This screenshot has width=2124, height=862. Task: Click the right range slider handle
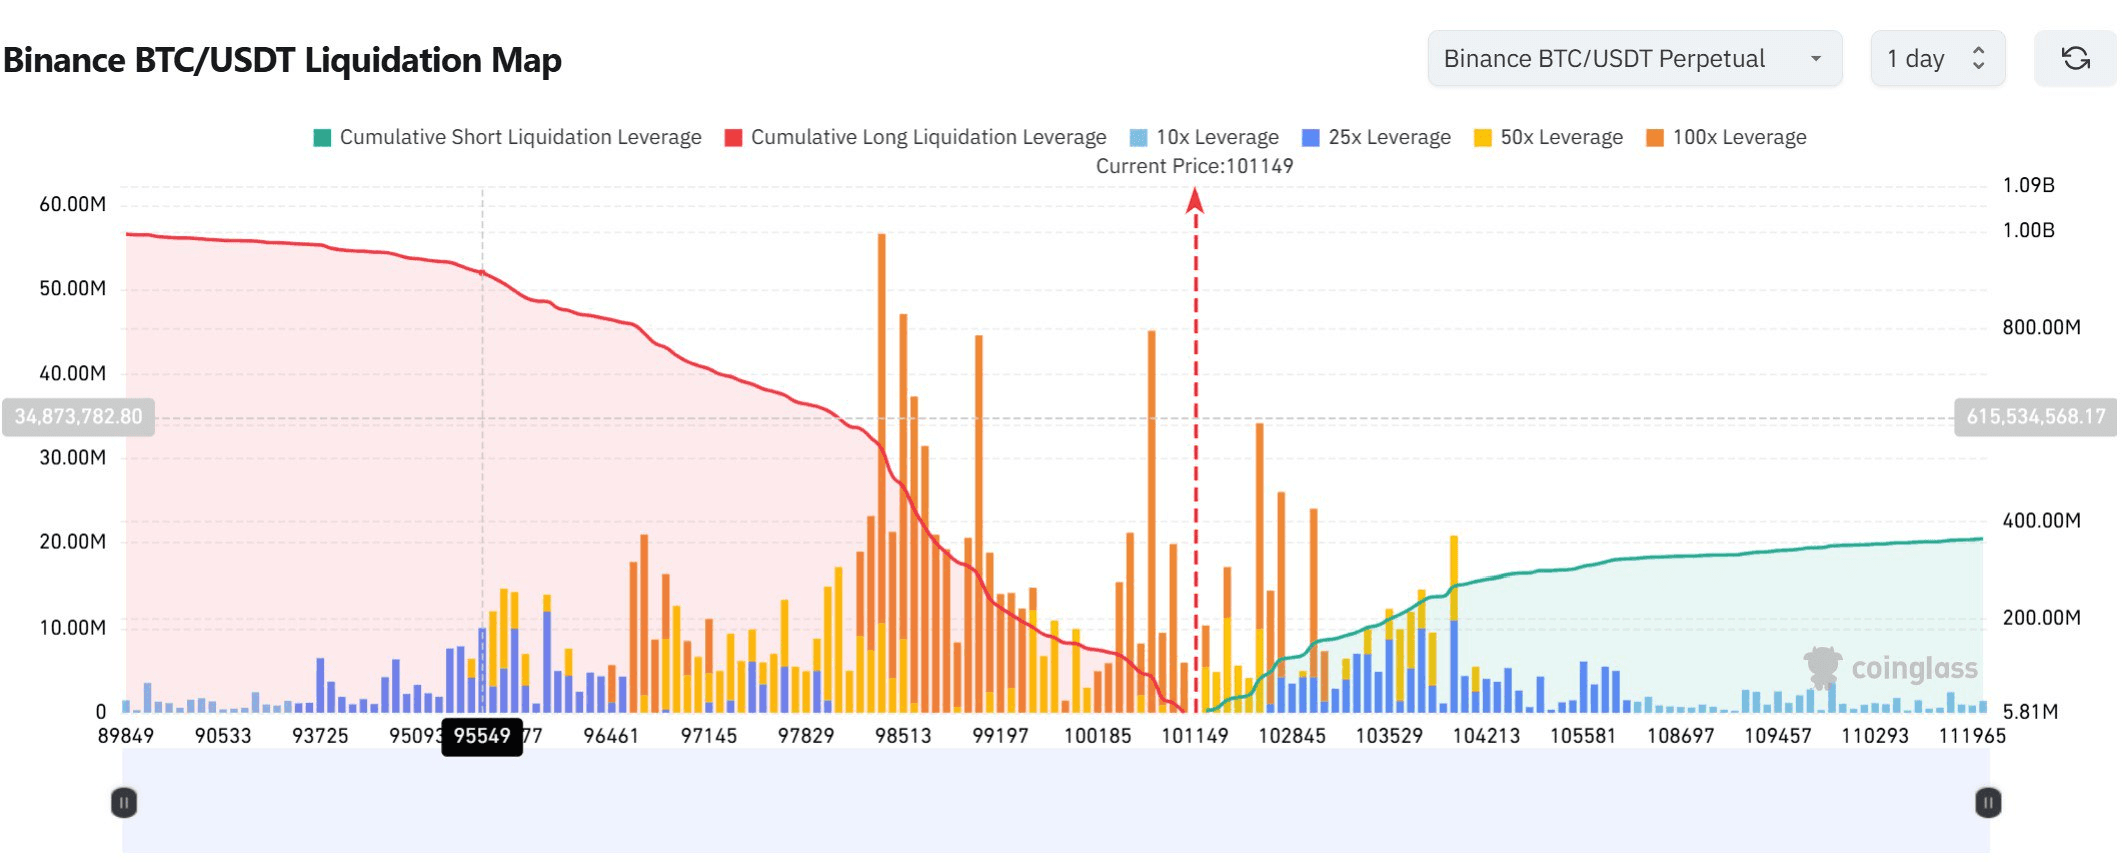(1988, 802)
